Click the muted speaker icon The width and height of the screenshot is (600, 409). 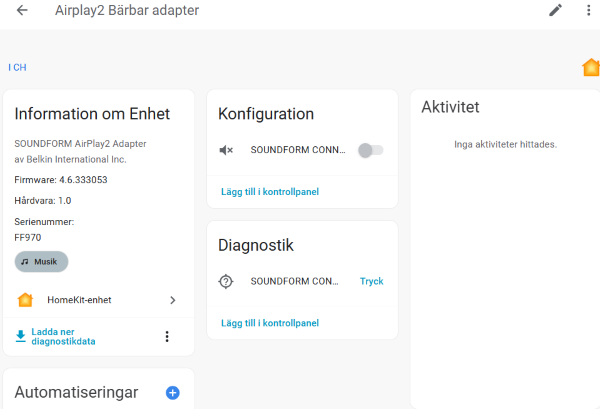226,150
